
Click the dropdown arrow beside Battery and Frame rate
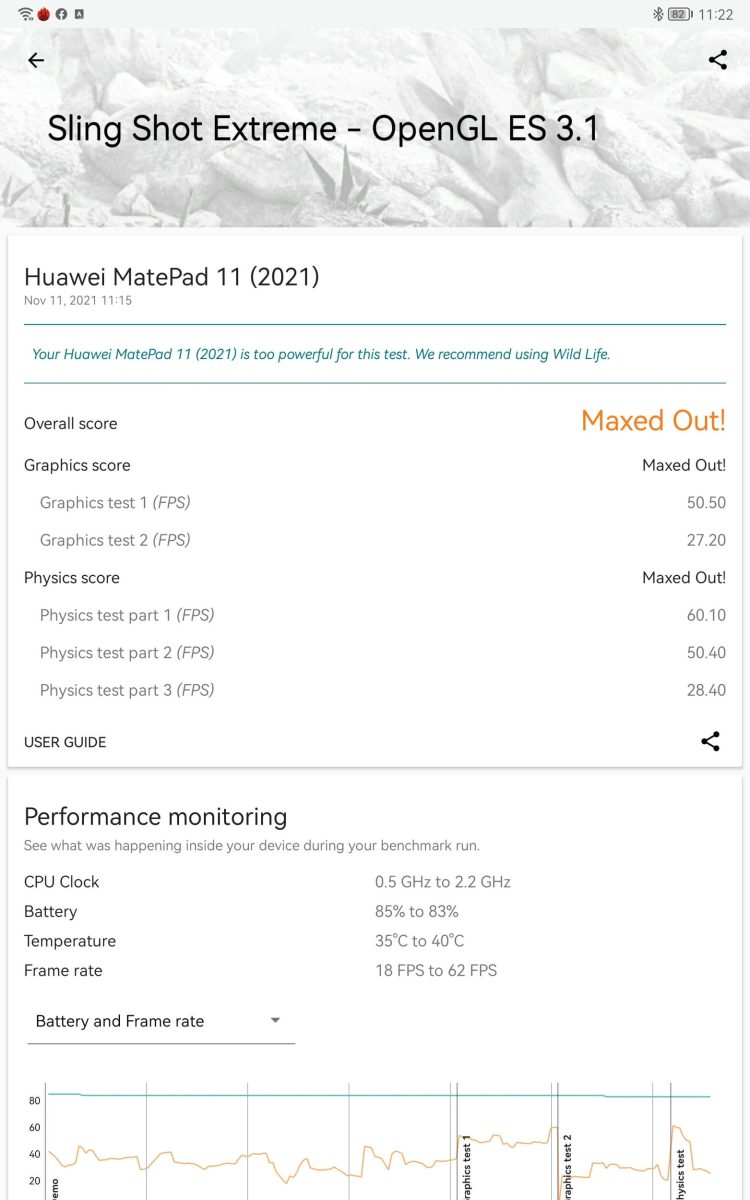coord(275,1020)
